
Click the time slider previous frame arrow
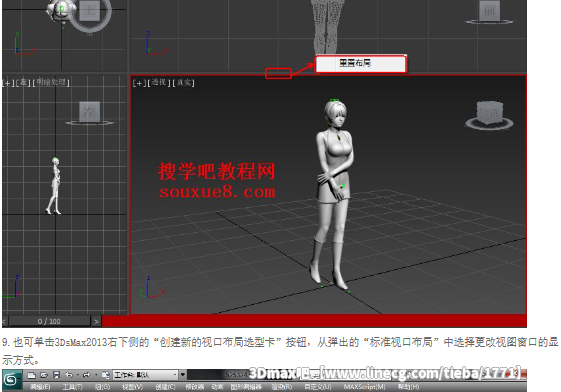(x=5, y=321)
